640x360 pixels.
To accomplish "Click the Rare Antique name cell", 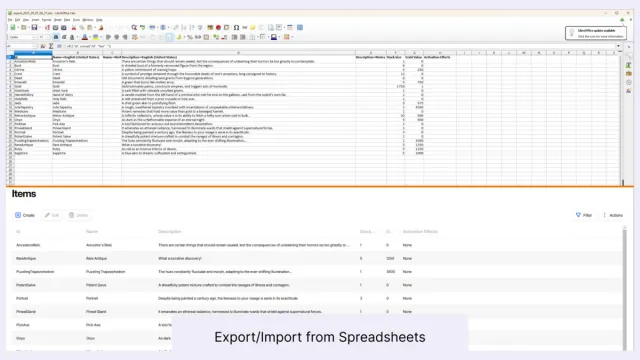I will [x=96, y=258].
